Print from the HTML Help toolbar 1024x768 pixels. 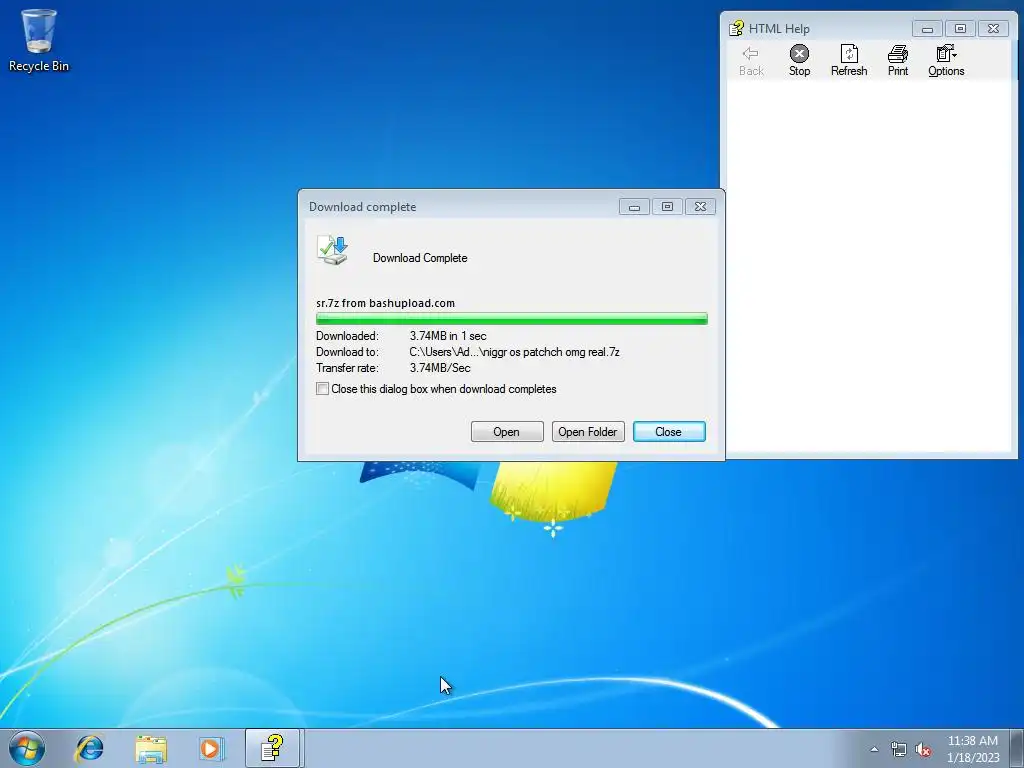point(898,61)
